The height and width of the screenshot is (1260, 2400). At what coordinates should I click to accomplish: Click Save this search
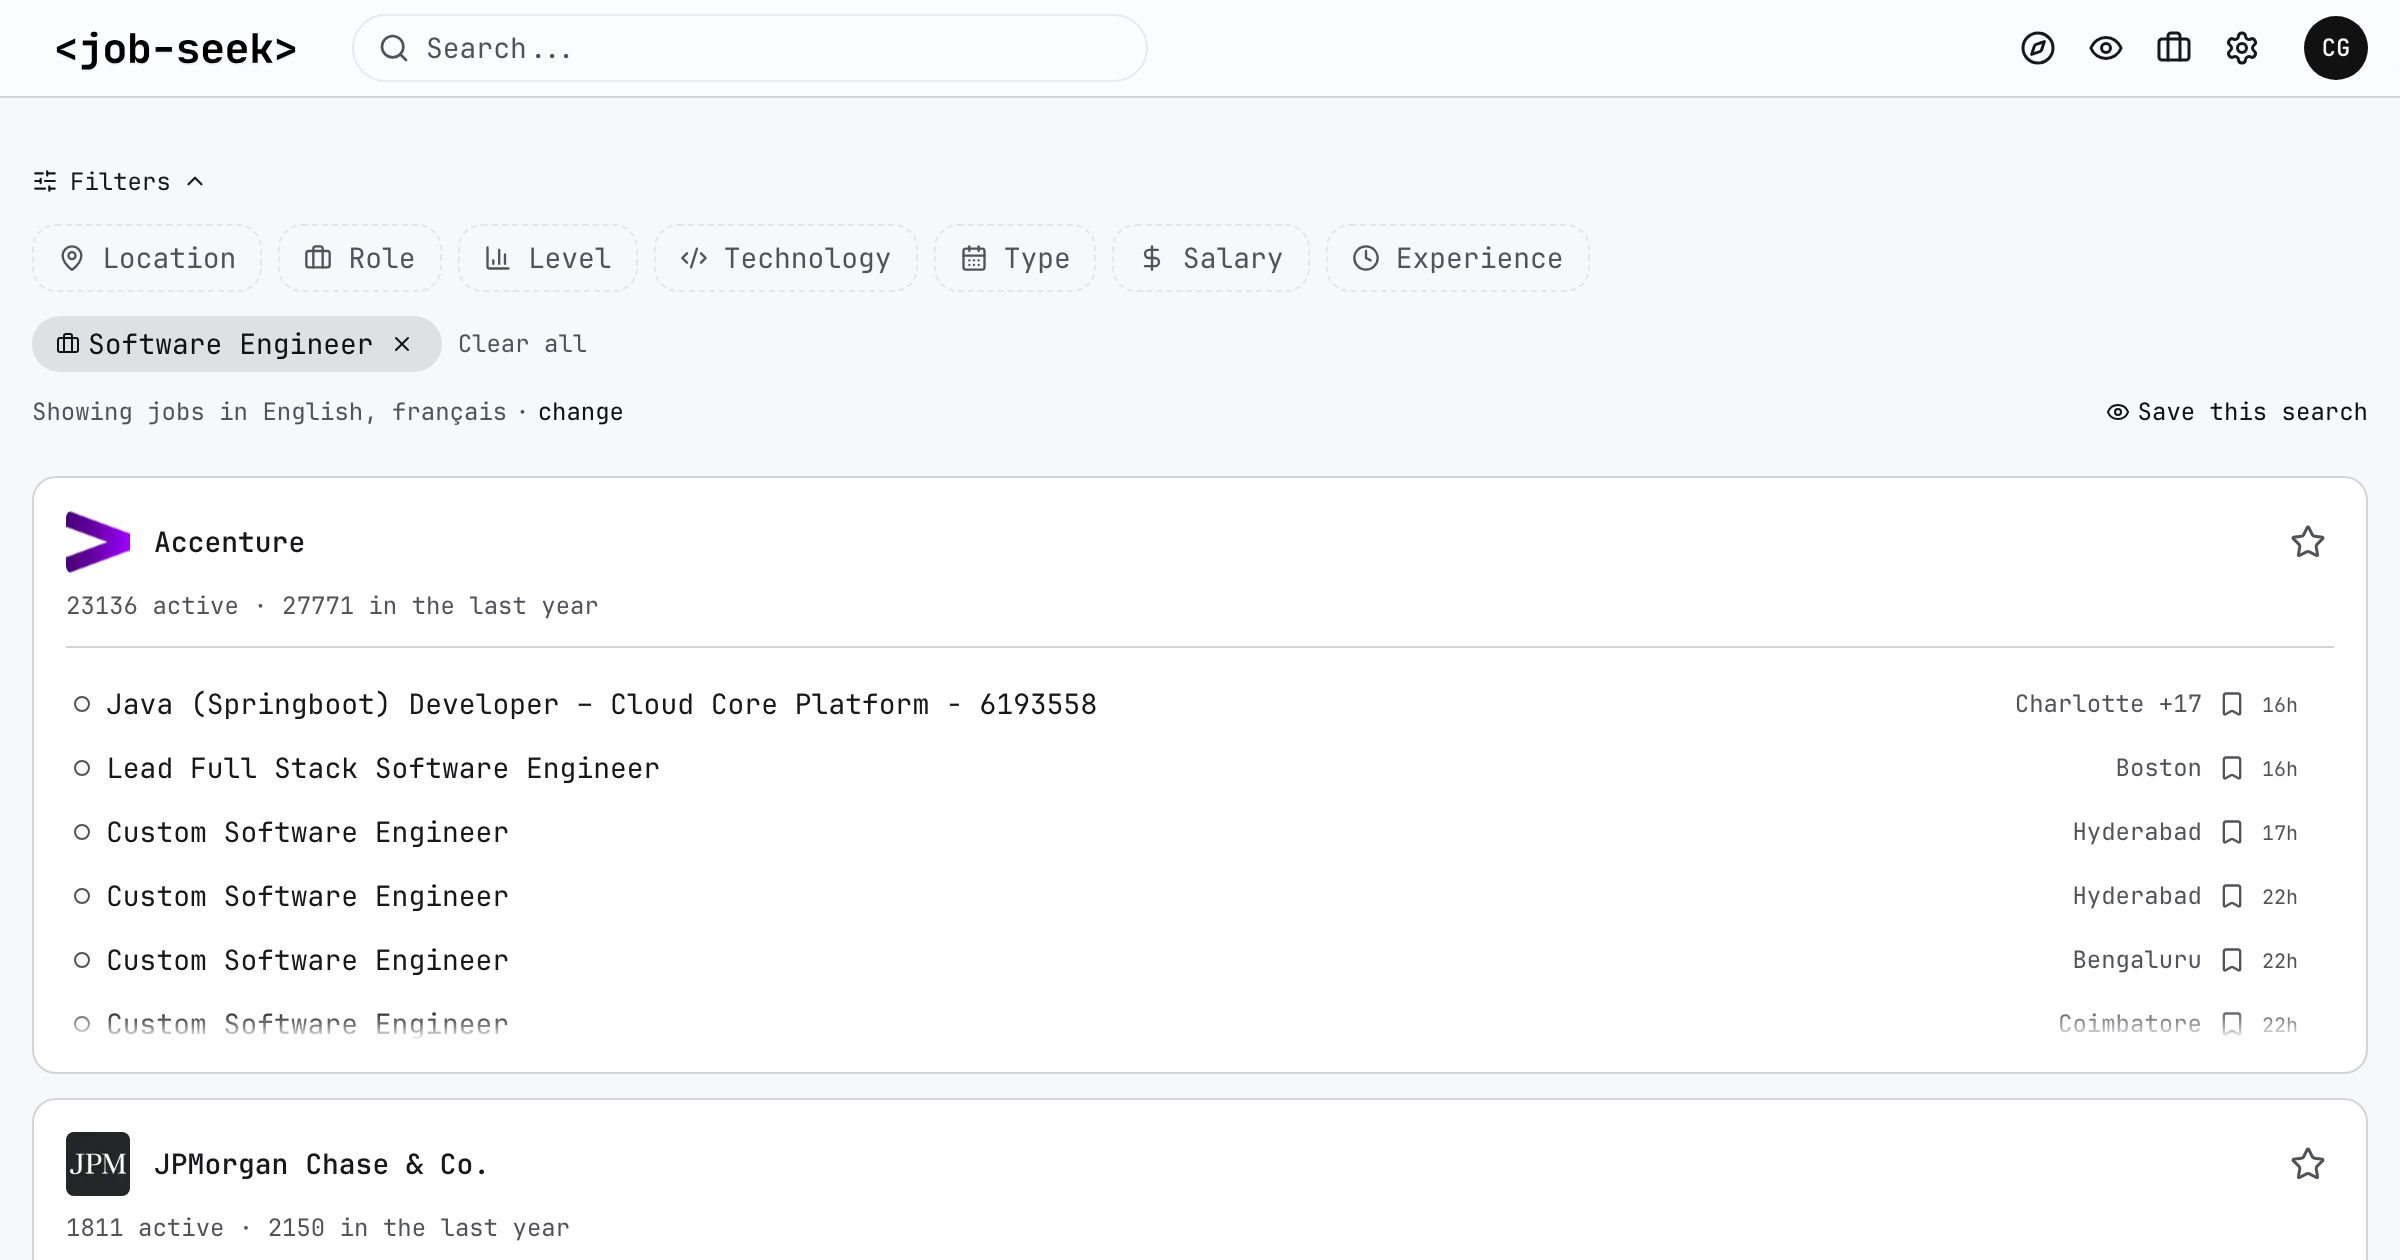(2236, 412)
